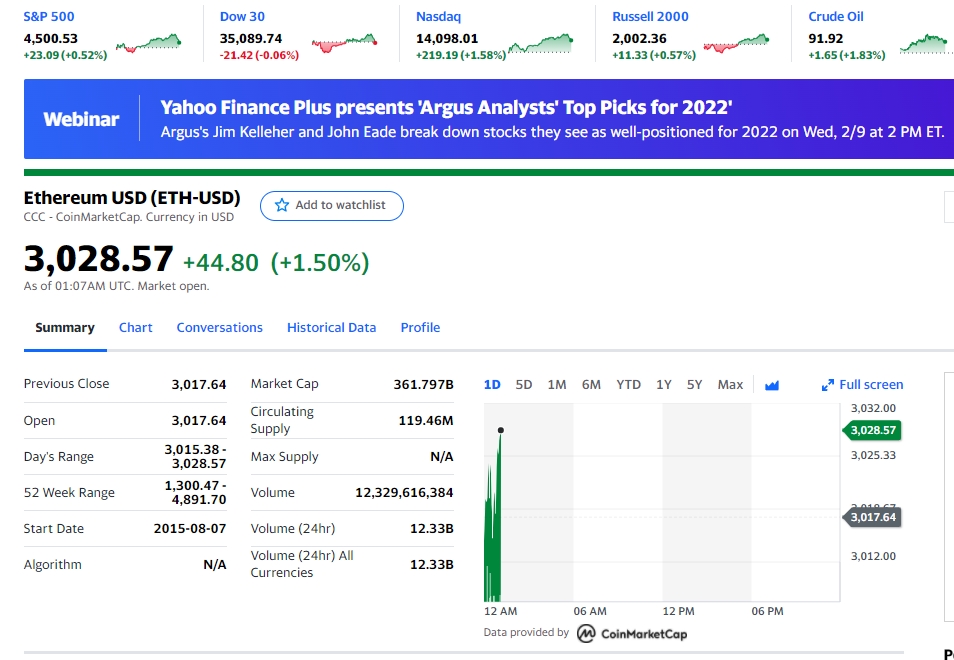Open the Crude Oil quote link
This screenshot has width=954, height=660.
(x=836, y=16)
